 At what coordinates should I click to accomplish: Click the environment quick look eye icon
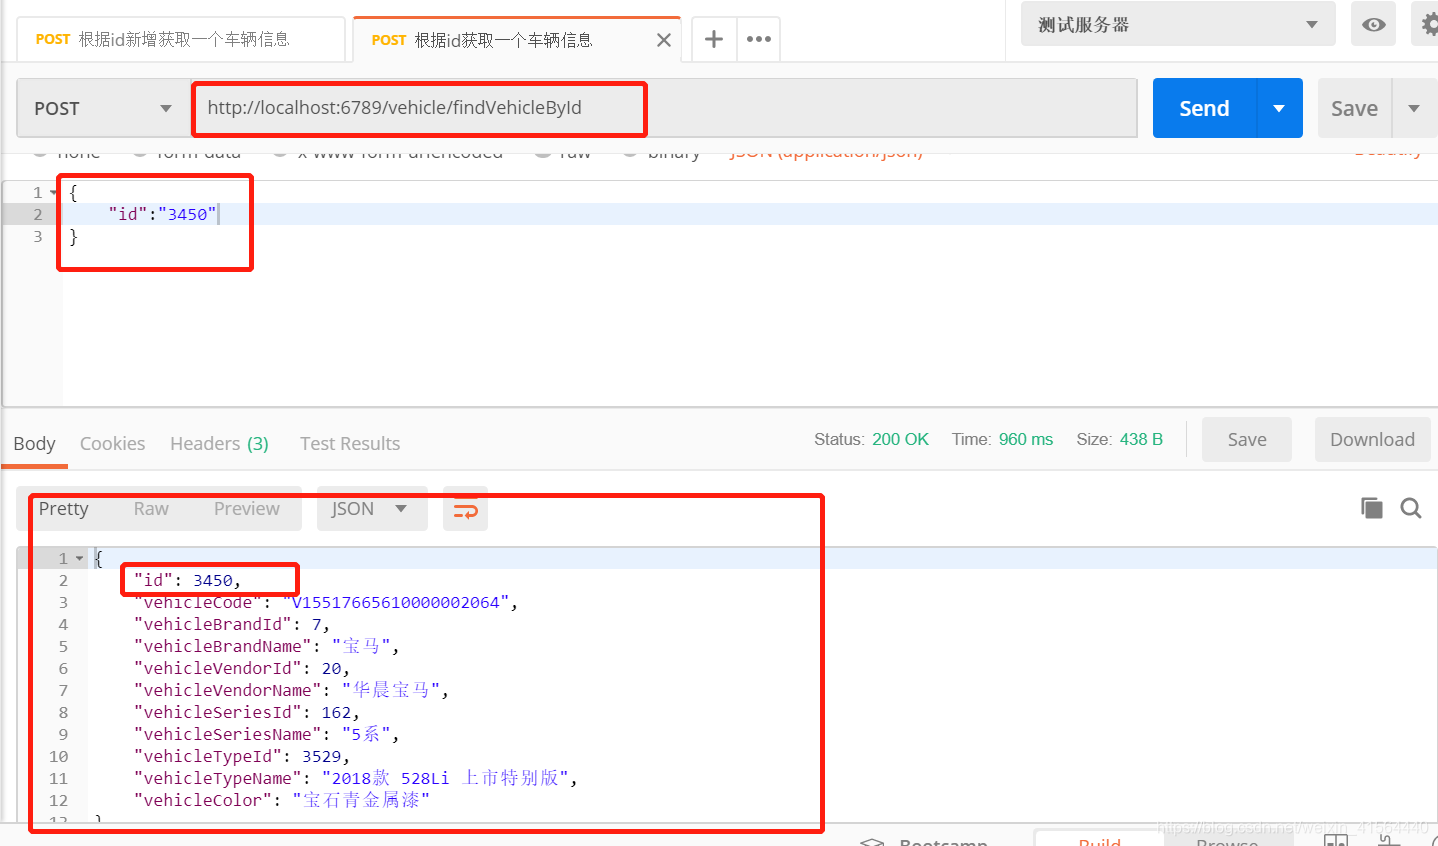coord(1373,24)
